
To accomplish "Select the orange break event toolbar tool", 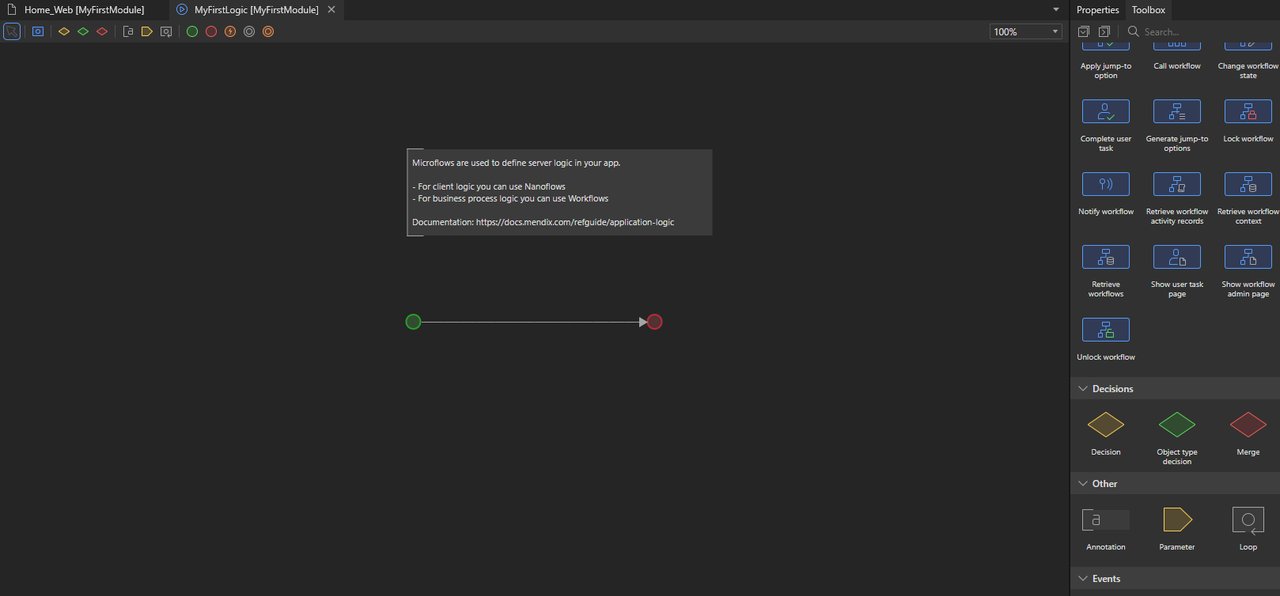I will coord(268,31).
